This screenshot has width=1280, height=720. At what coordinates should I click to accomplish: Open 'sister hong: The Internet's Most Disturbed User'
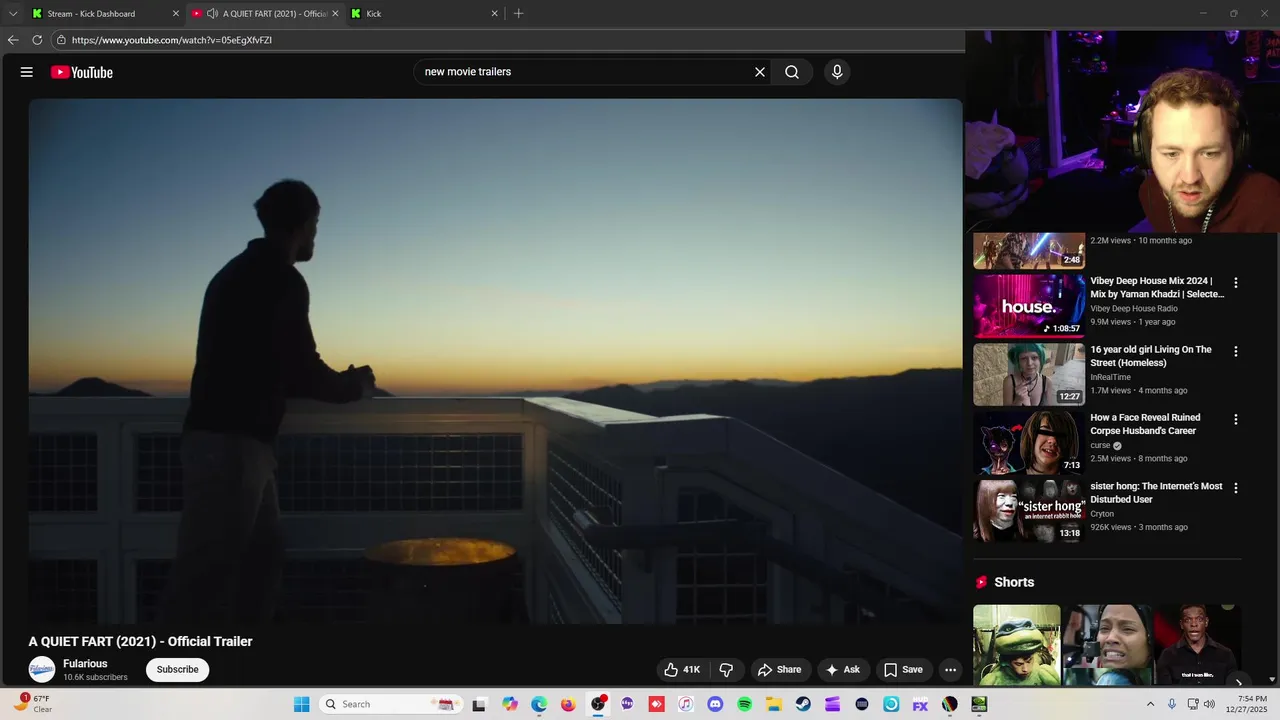click(1156, 493)
